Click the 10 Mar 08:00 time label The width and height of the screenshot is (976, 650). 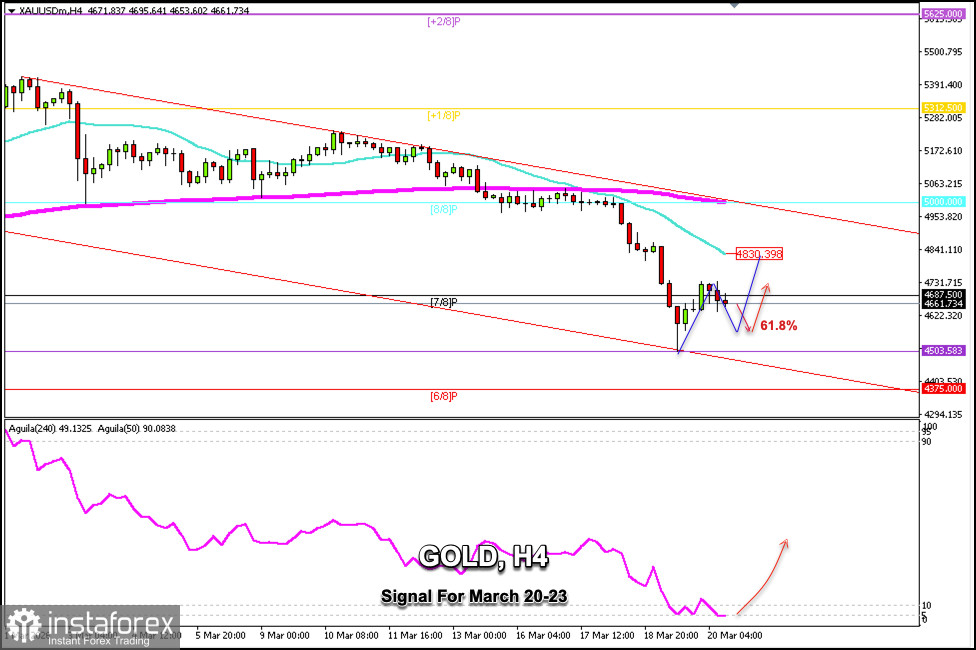click(x=351, y=636)
